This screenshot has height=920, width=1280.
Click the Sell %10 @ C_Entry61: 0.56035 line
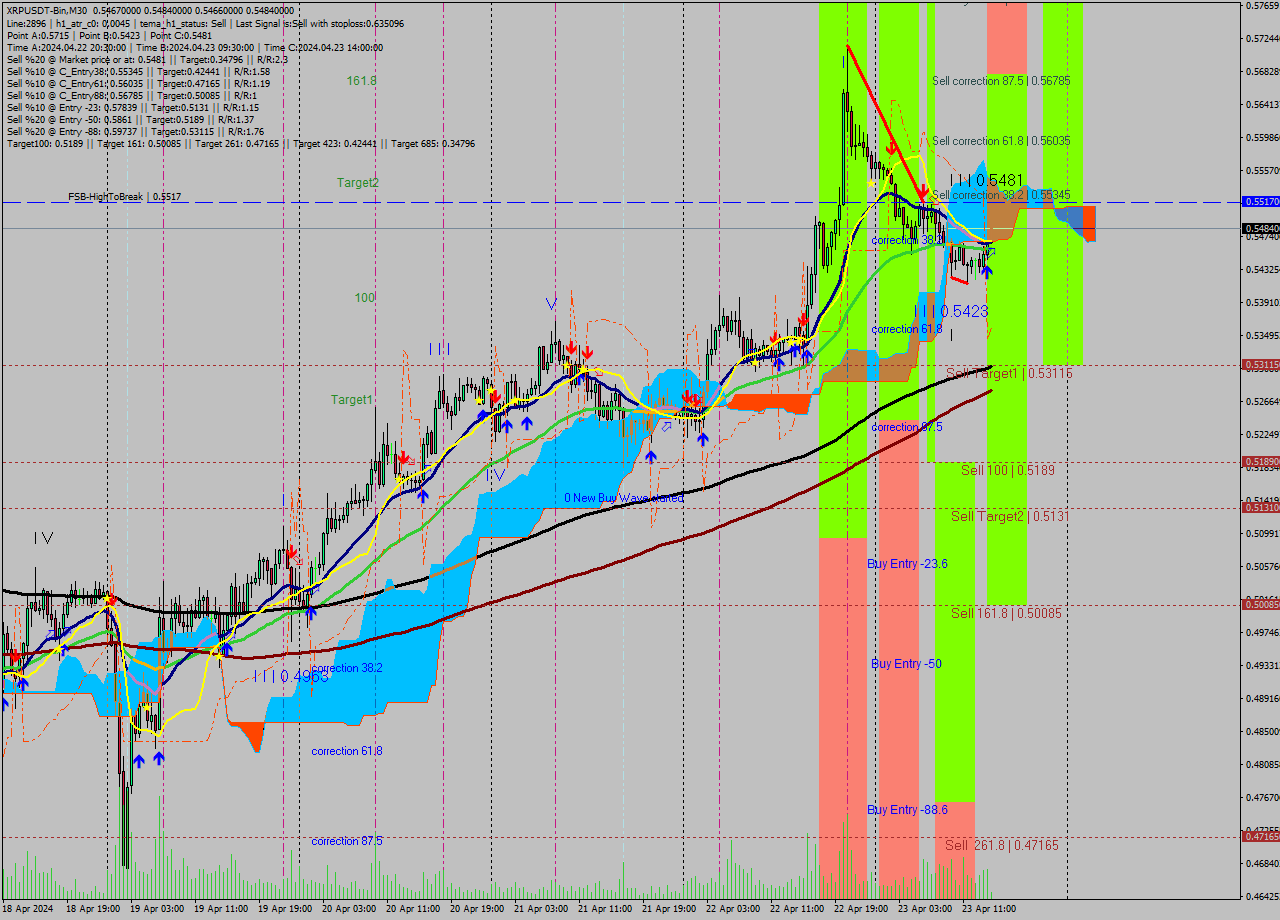138,84
